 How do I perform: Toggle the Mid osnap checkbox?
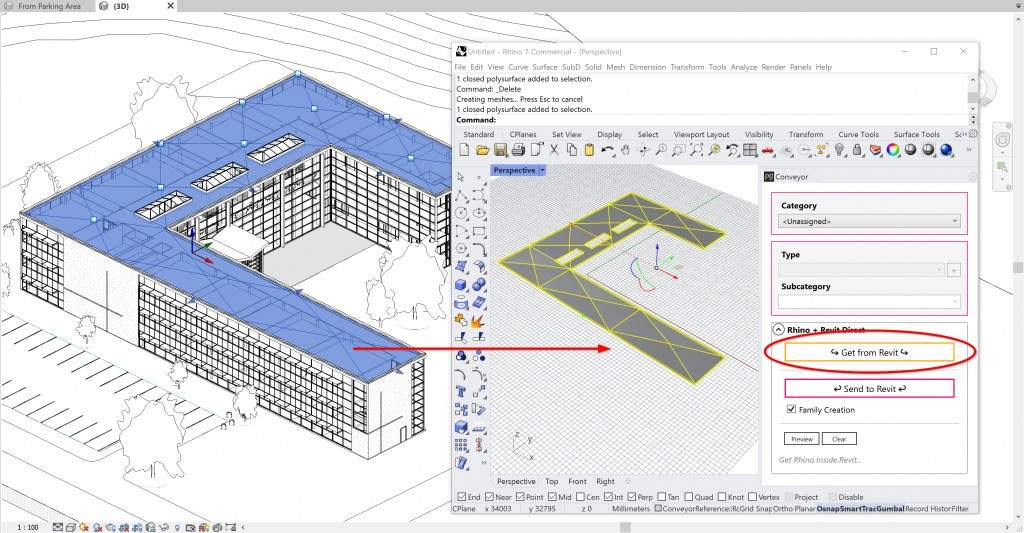point(552,497)
